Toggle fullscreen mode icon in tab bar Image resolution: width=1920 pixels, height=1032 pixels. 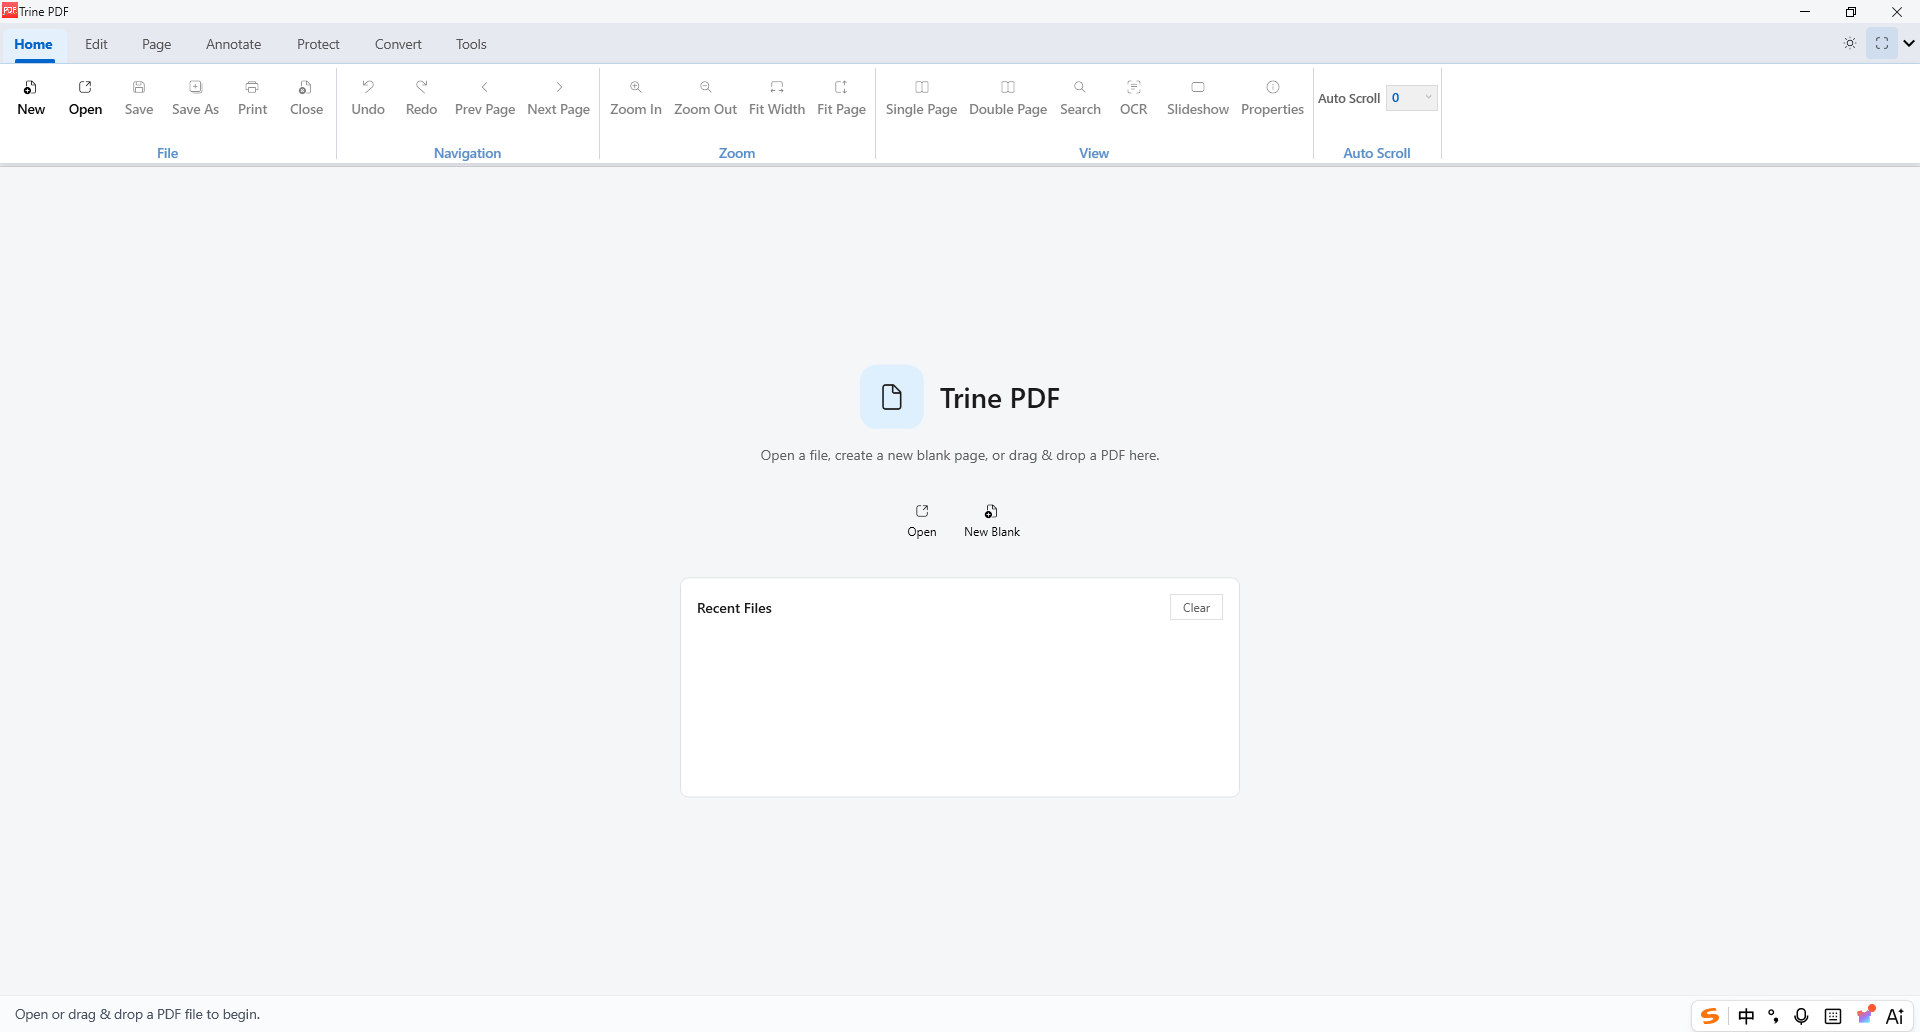(x=1882, y=43)
